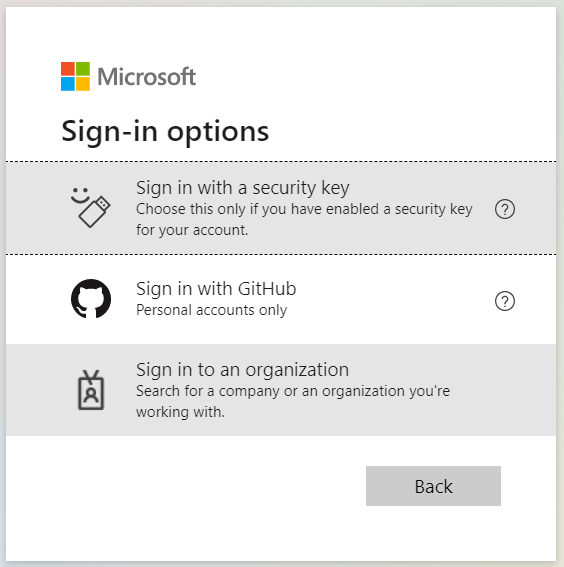Click the "Sign-in options" heading
564x567 pixels.
pos(165,132)
